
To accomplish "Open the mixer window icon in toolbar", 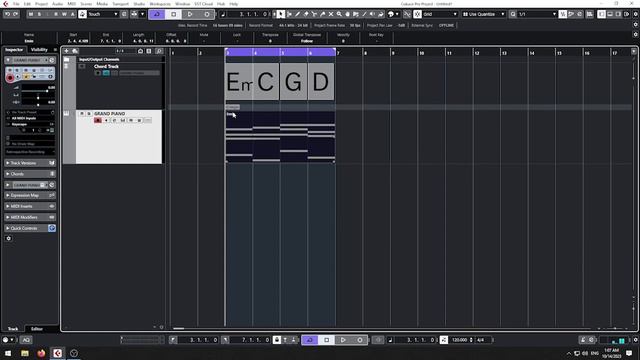I will [590, 14].
